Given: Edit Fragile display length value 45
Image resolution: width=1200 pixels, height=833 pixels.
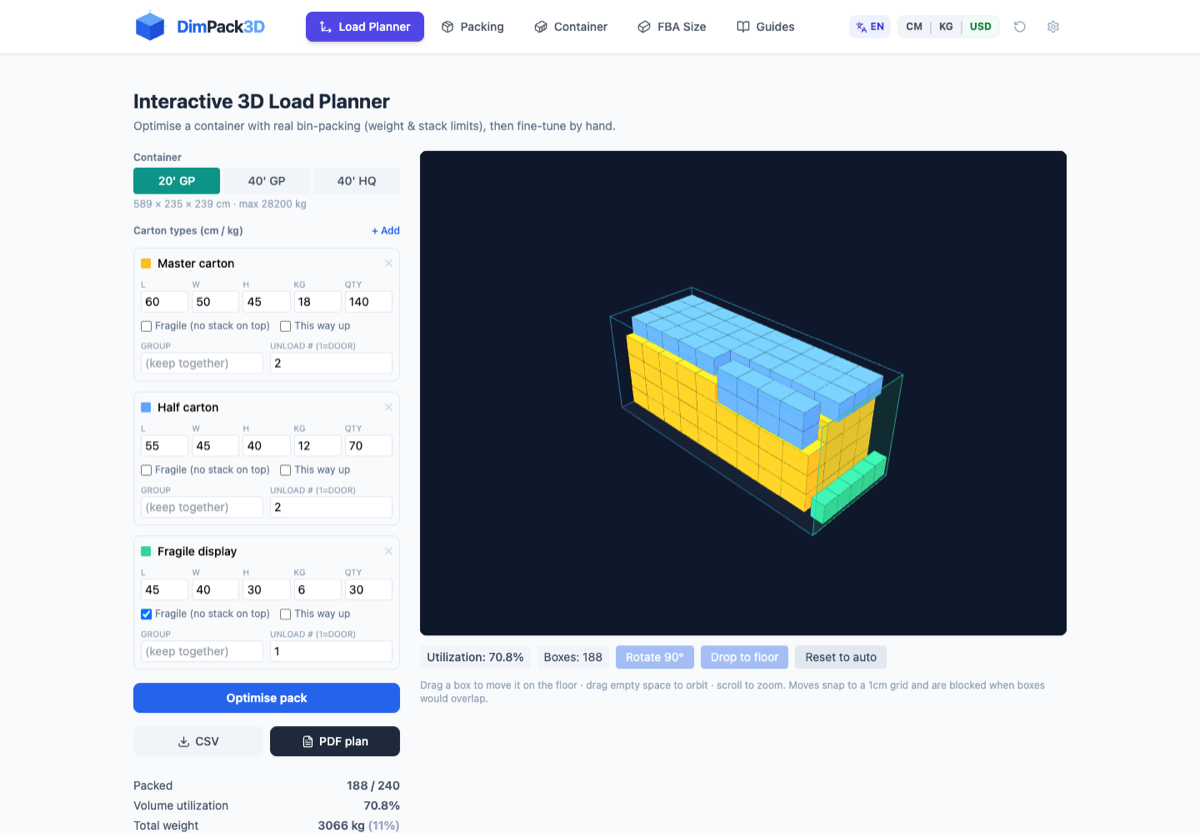Looking at the screenshot, I should (164, 590).
